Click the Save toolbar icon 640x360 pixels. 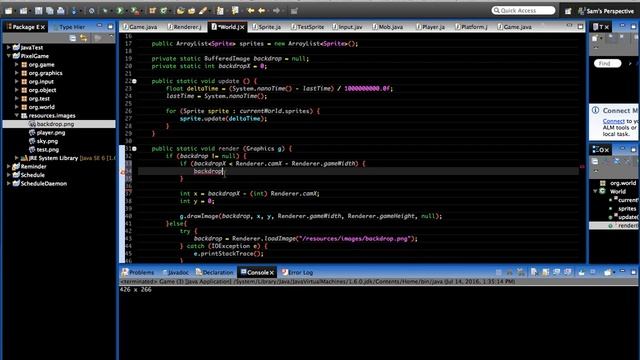(x=38, y=11)
